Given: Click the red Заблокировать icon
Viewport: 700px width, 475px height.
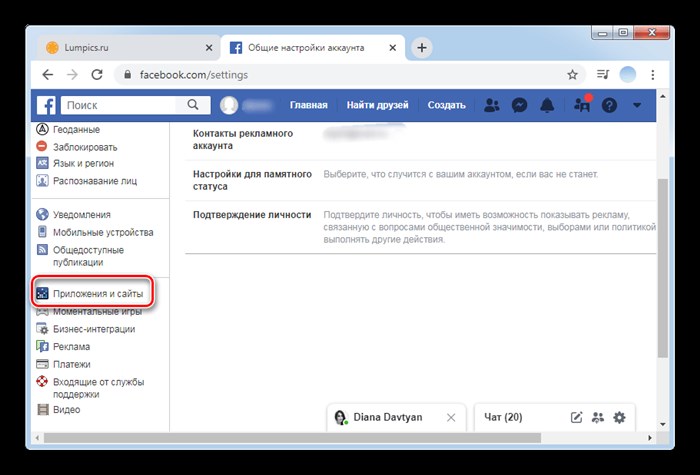Looking at the screenshot, I should [x=42, y=146].
